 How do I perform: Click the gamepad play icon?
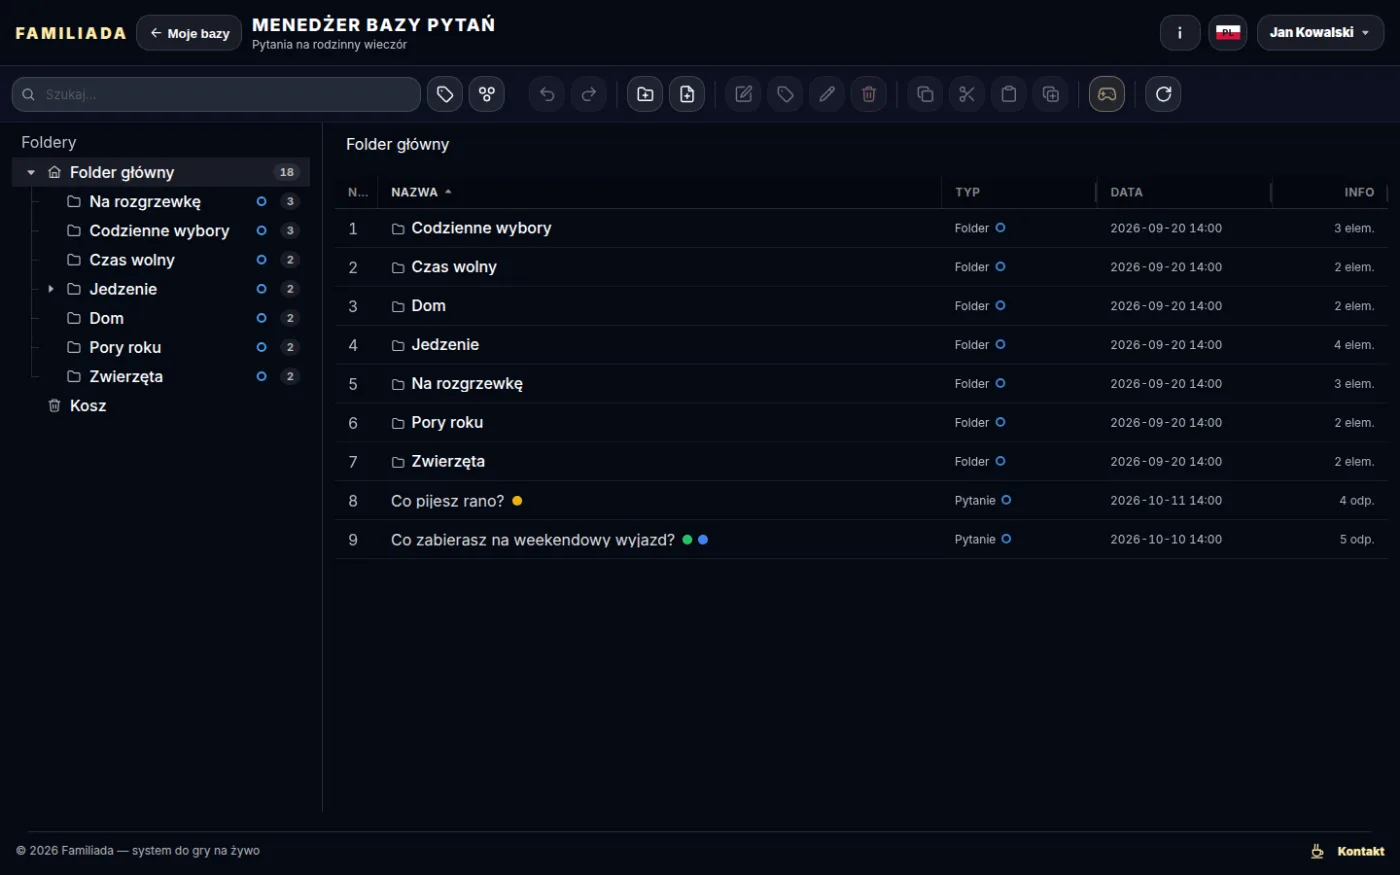click(x=1107, y=94)
